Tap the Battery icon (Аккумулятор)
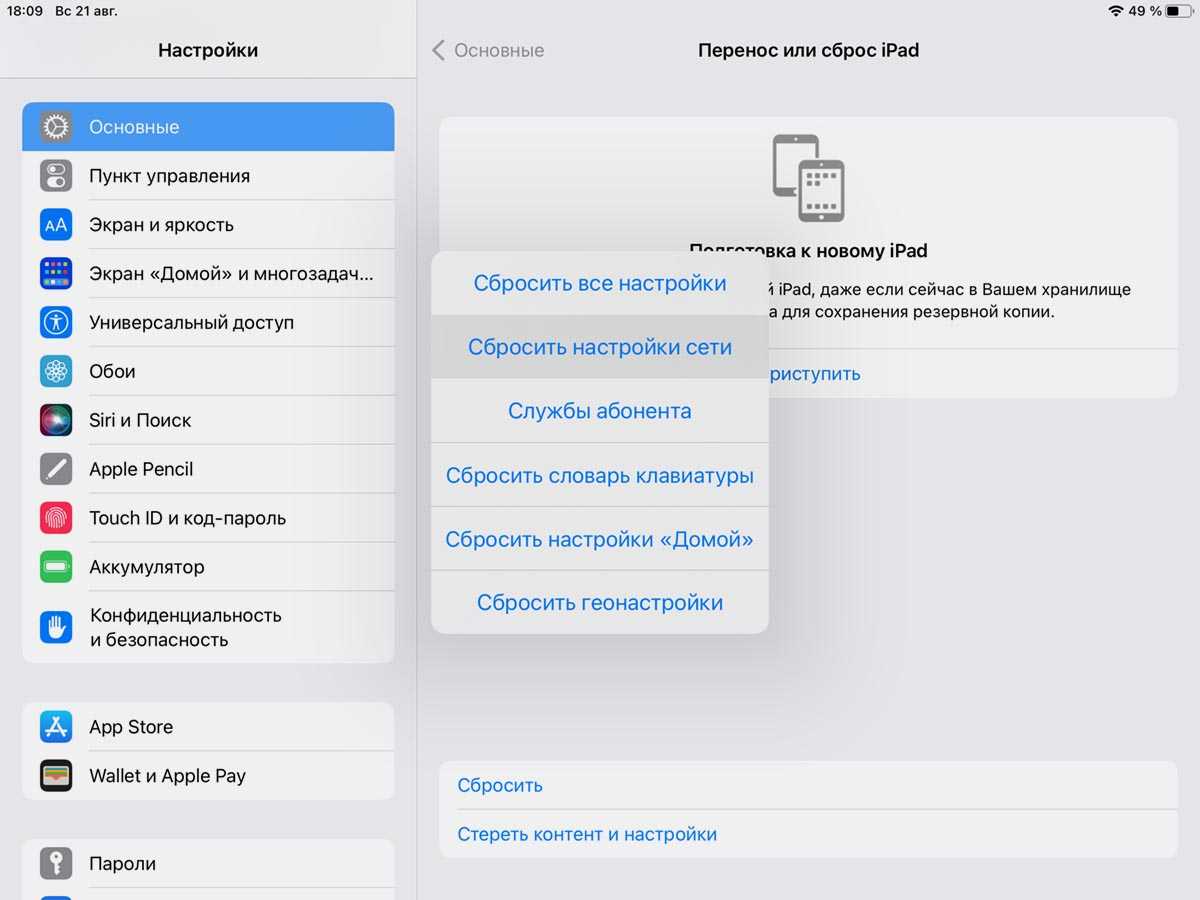1200x900 pixels. click(56, 567)
